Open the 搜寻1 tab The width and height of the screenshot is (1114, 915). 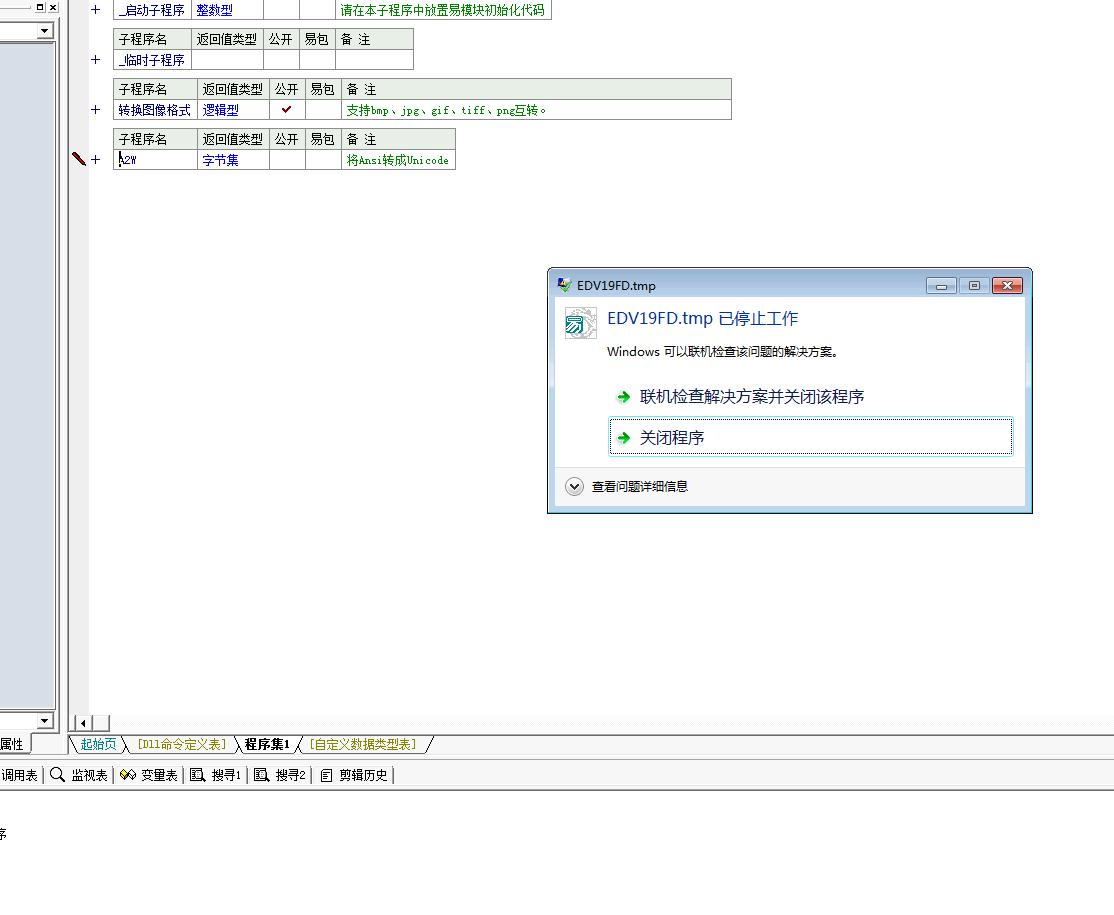(215, 775)
